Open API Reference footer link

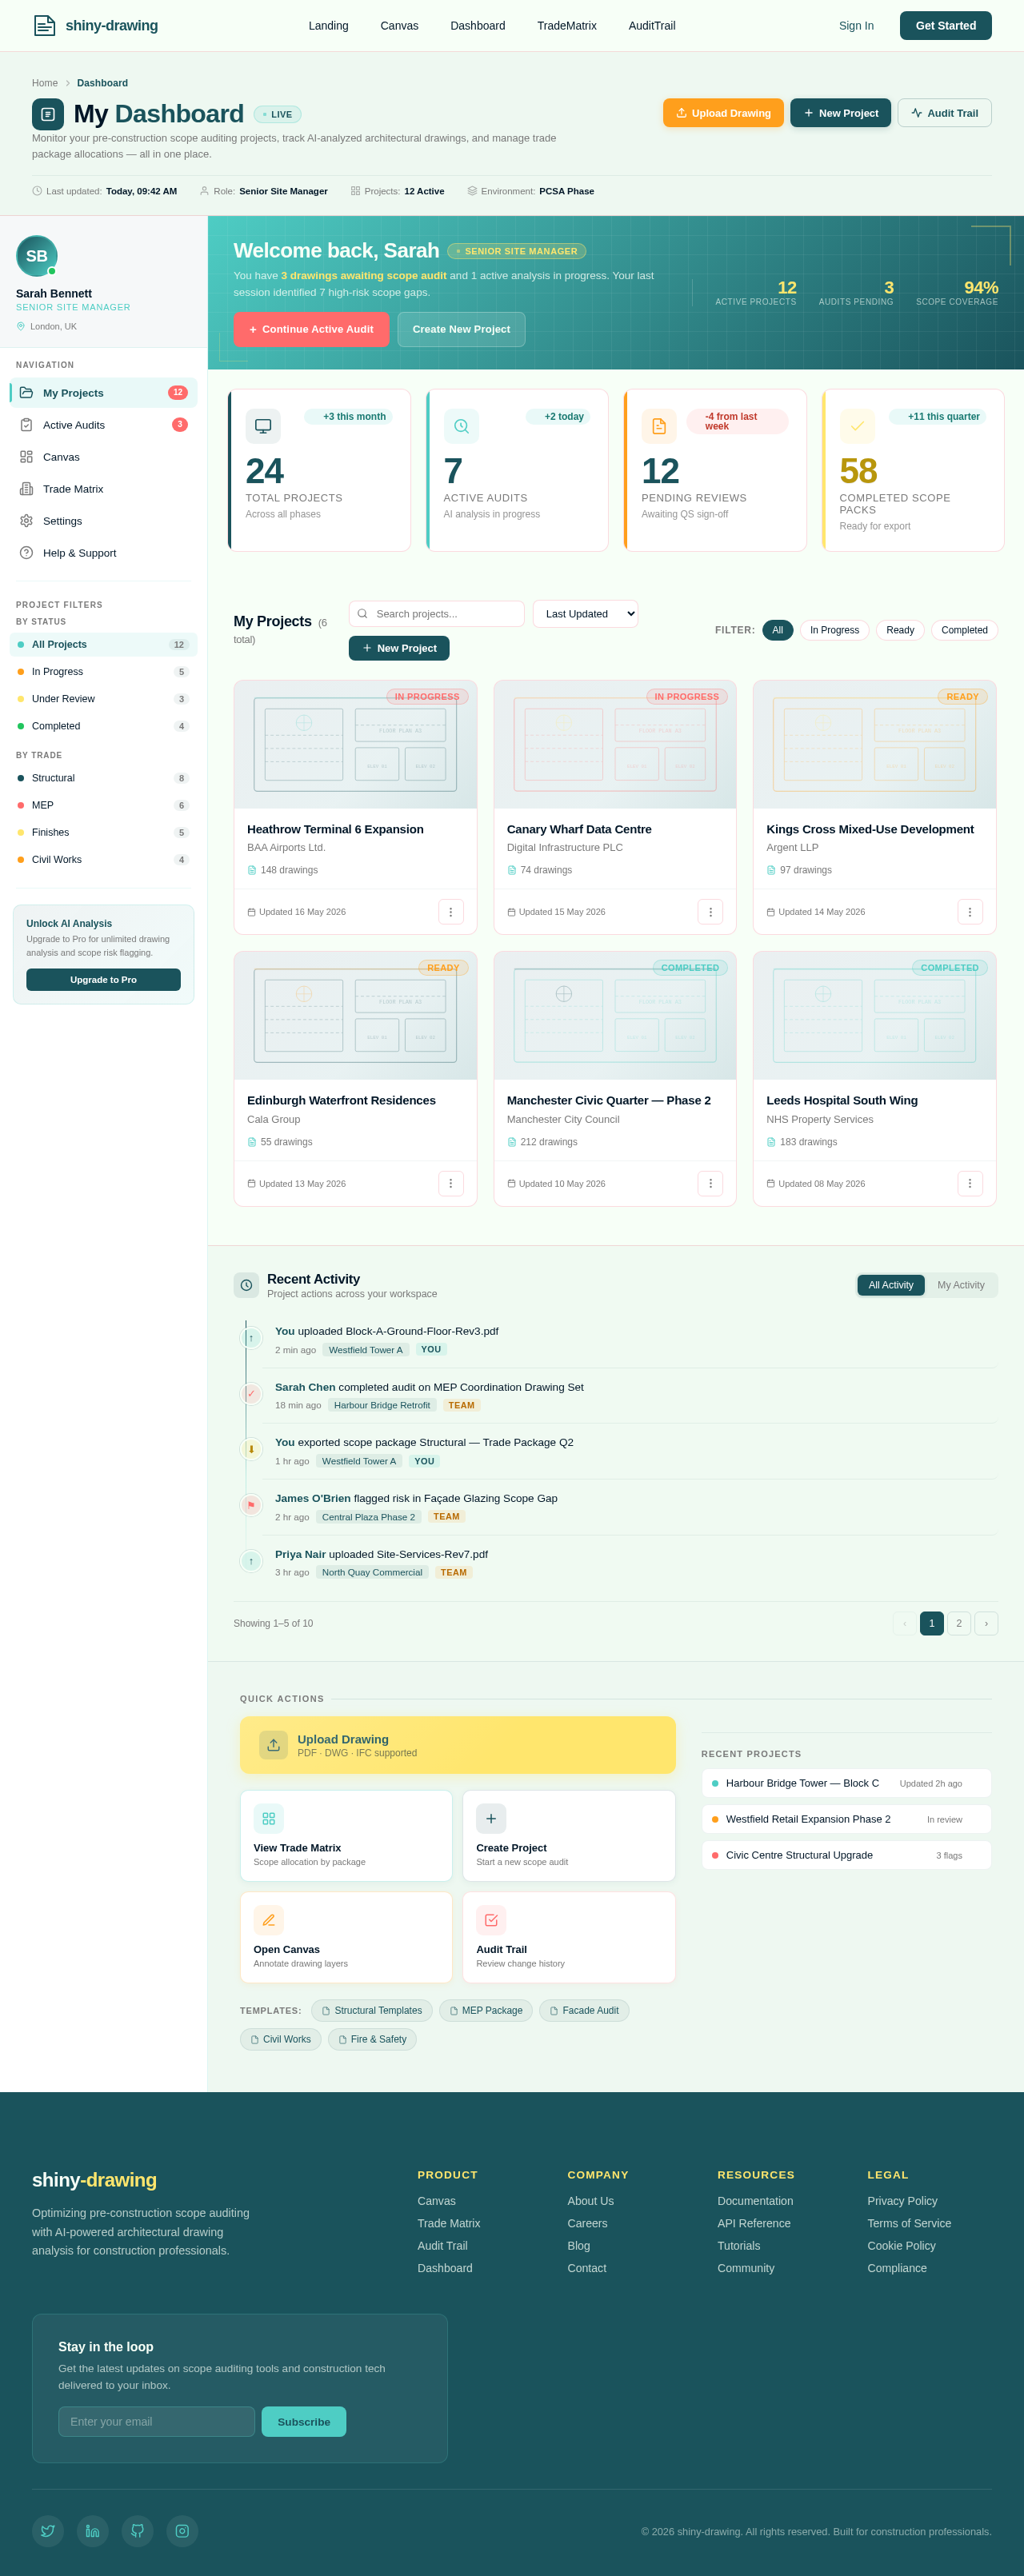(x=753, y=2223)
